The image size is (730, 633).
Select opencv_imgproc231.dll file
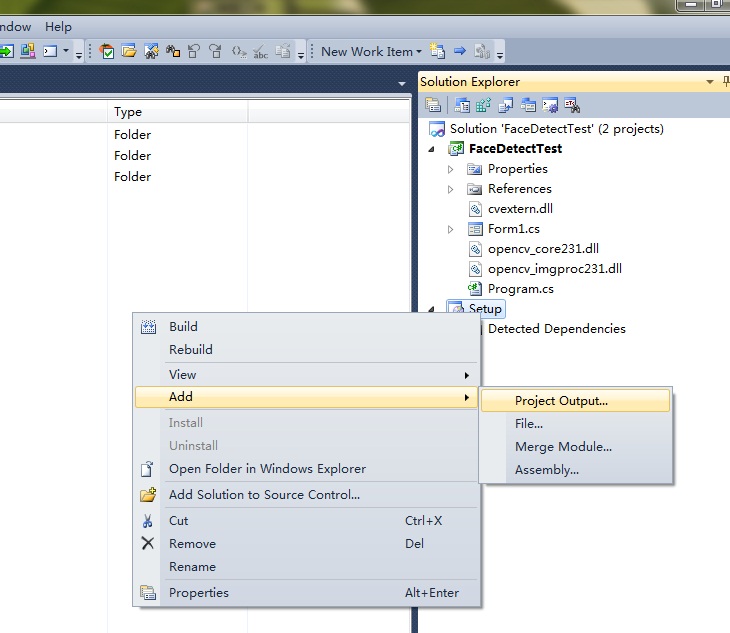[554, 269]
